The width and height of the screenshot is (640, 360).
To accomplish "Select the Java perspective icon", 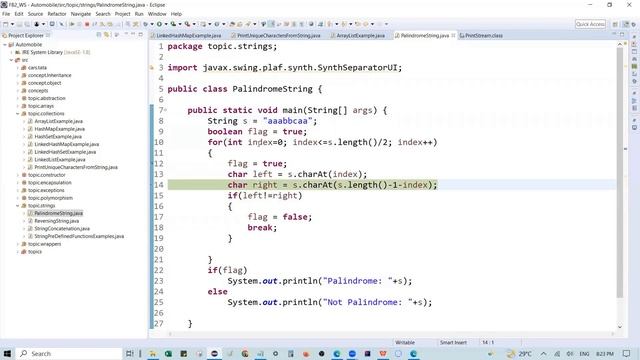I will click(x=625, y=24).
